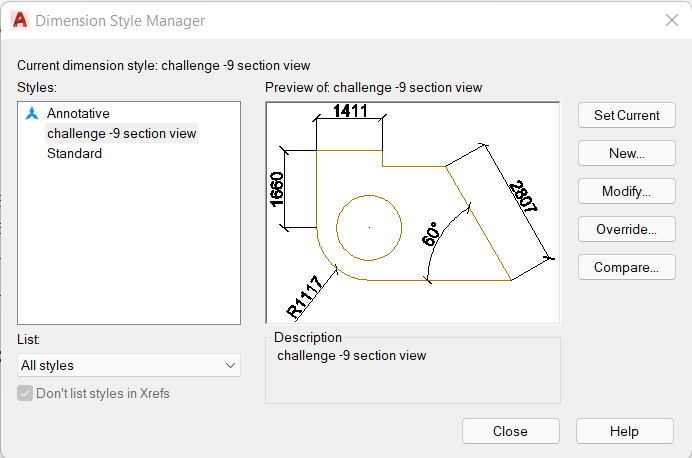
Task: Select challenge -9 section view style
Action: tap(121, 133)
